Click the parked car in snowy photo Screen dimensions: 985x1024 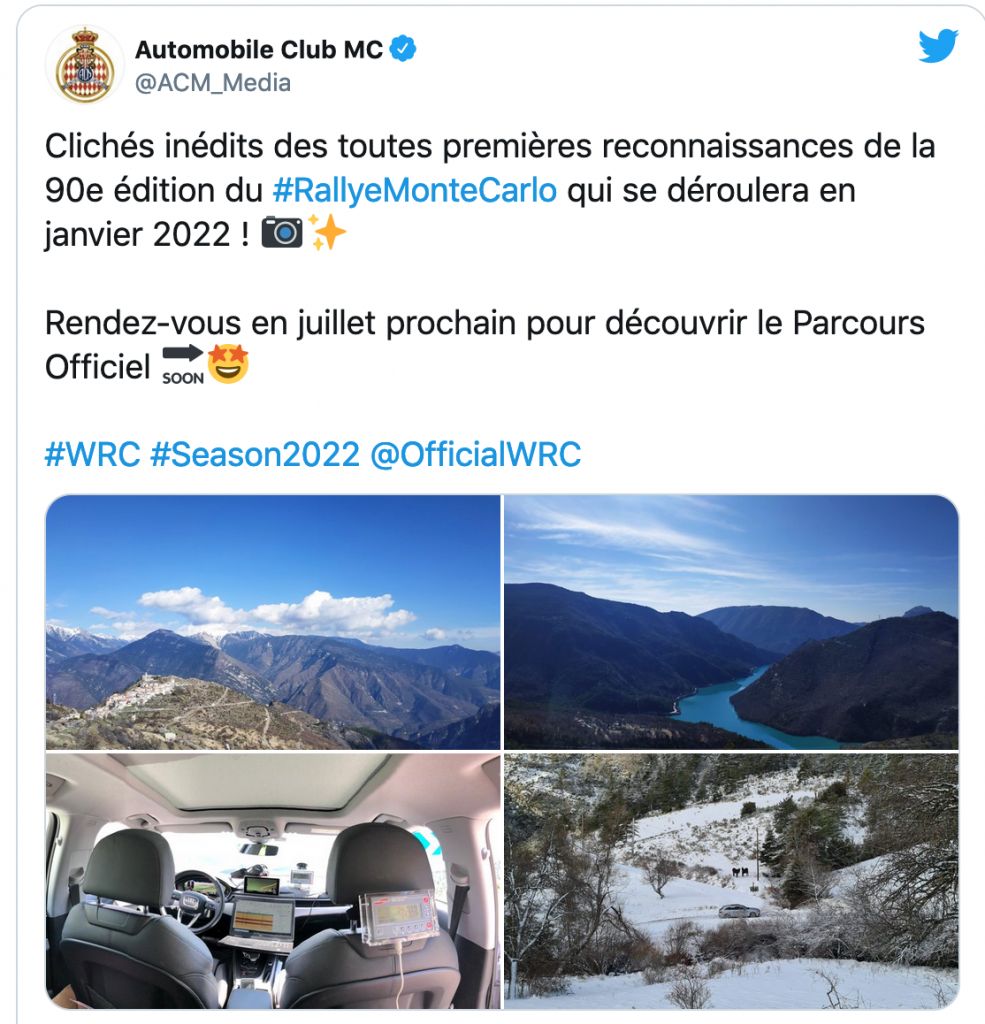(739, 910)
